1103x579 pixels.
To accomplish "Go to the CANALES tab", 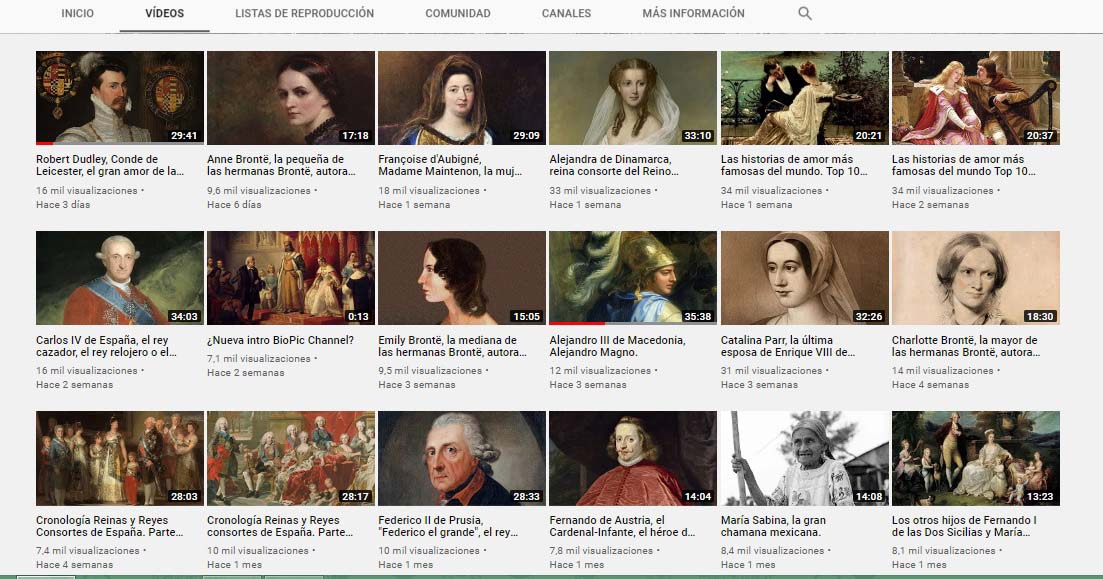I will pyautogui.click(x=566, y=13).
